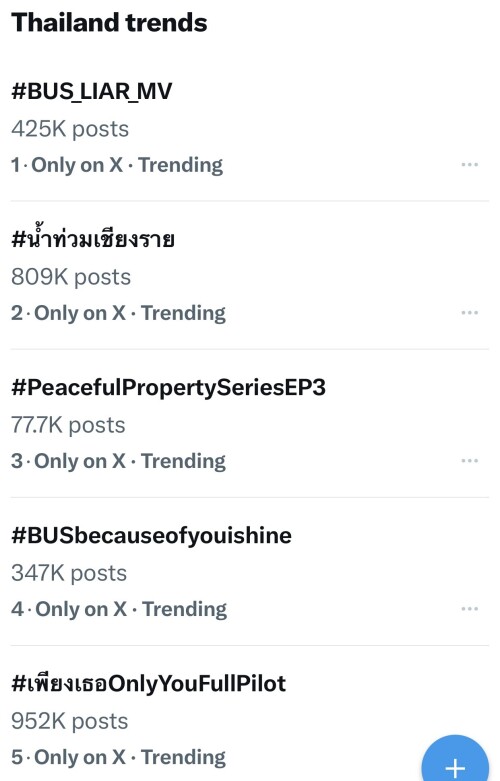The width and height of the screenshot is (500, 781).
Task: Tap the blue compose post plus button
Action: (455, 759)
